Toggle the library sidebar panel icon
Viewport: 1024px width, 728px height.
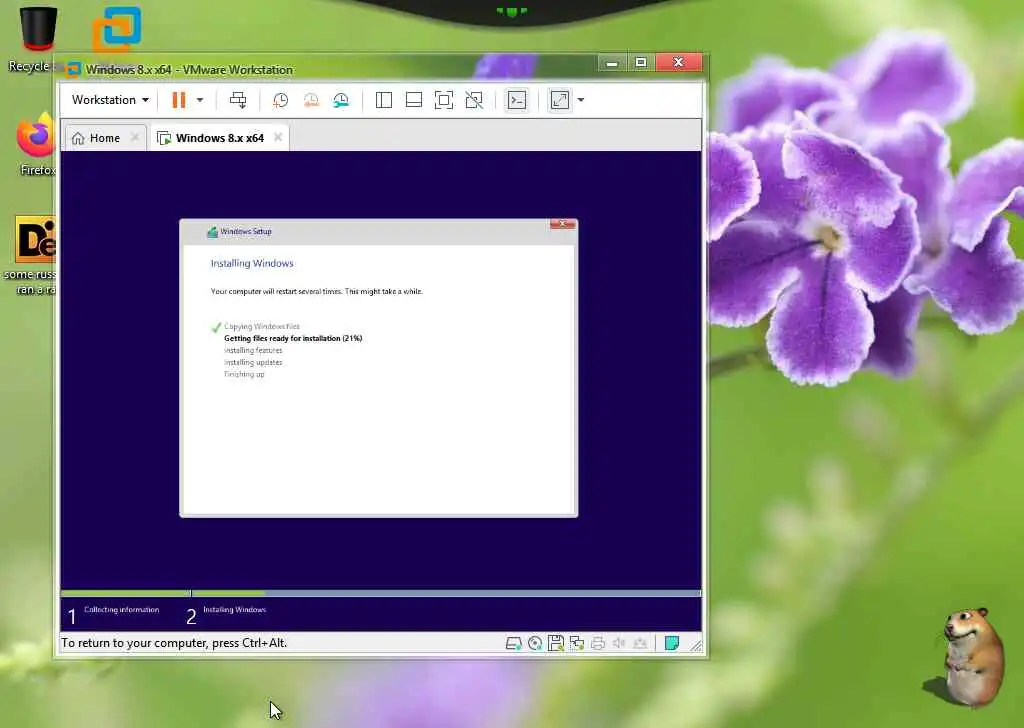(x=384, y=100)
